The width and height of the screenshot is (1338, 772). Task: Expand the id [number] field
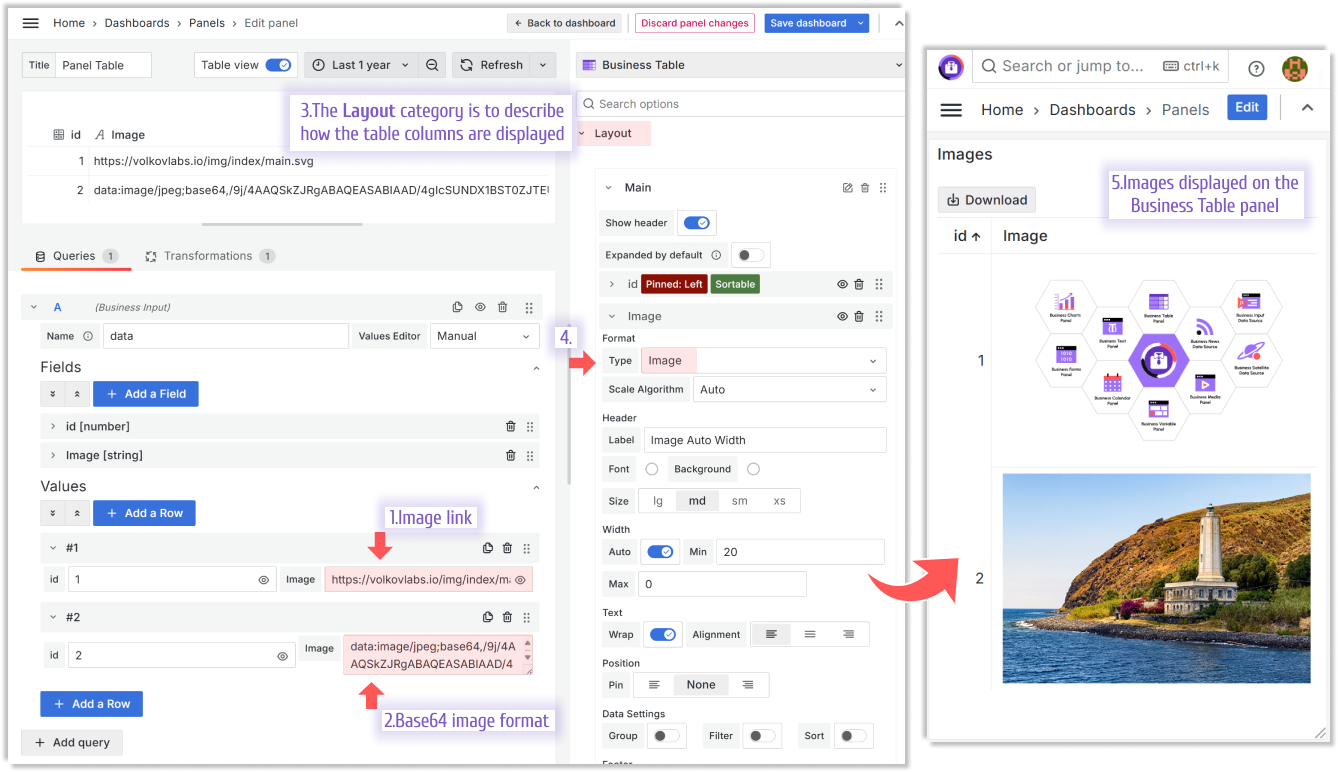(x=52, y=427)
